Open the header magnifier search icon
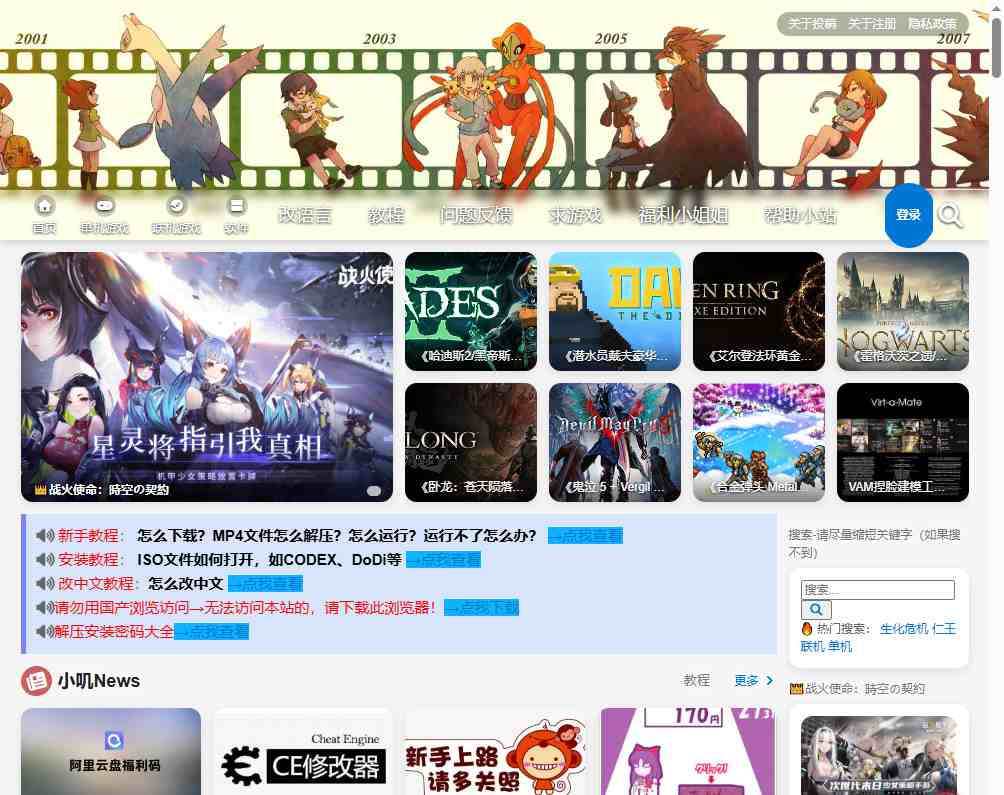This screenshot has height=795, width=1004. pos(950,216)
